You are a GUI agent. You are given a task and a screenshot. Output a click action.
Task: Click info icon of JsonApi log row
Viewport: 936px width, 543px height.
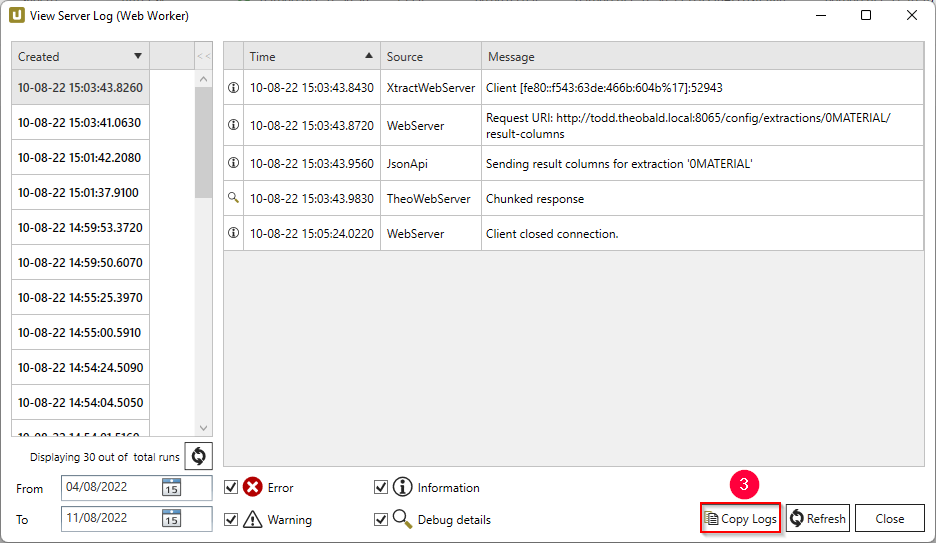(233, 163)
